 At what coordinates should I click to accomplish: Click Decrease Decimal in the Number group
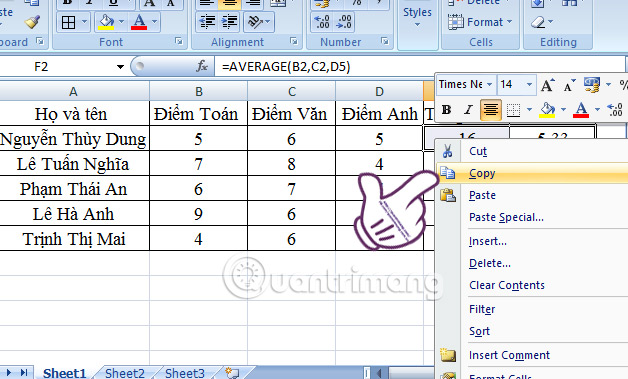[344, 22]
